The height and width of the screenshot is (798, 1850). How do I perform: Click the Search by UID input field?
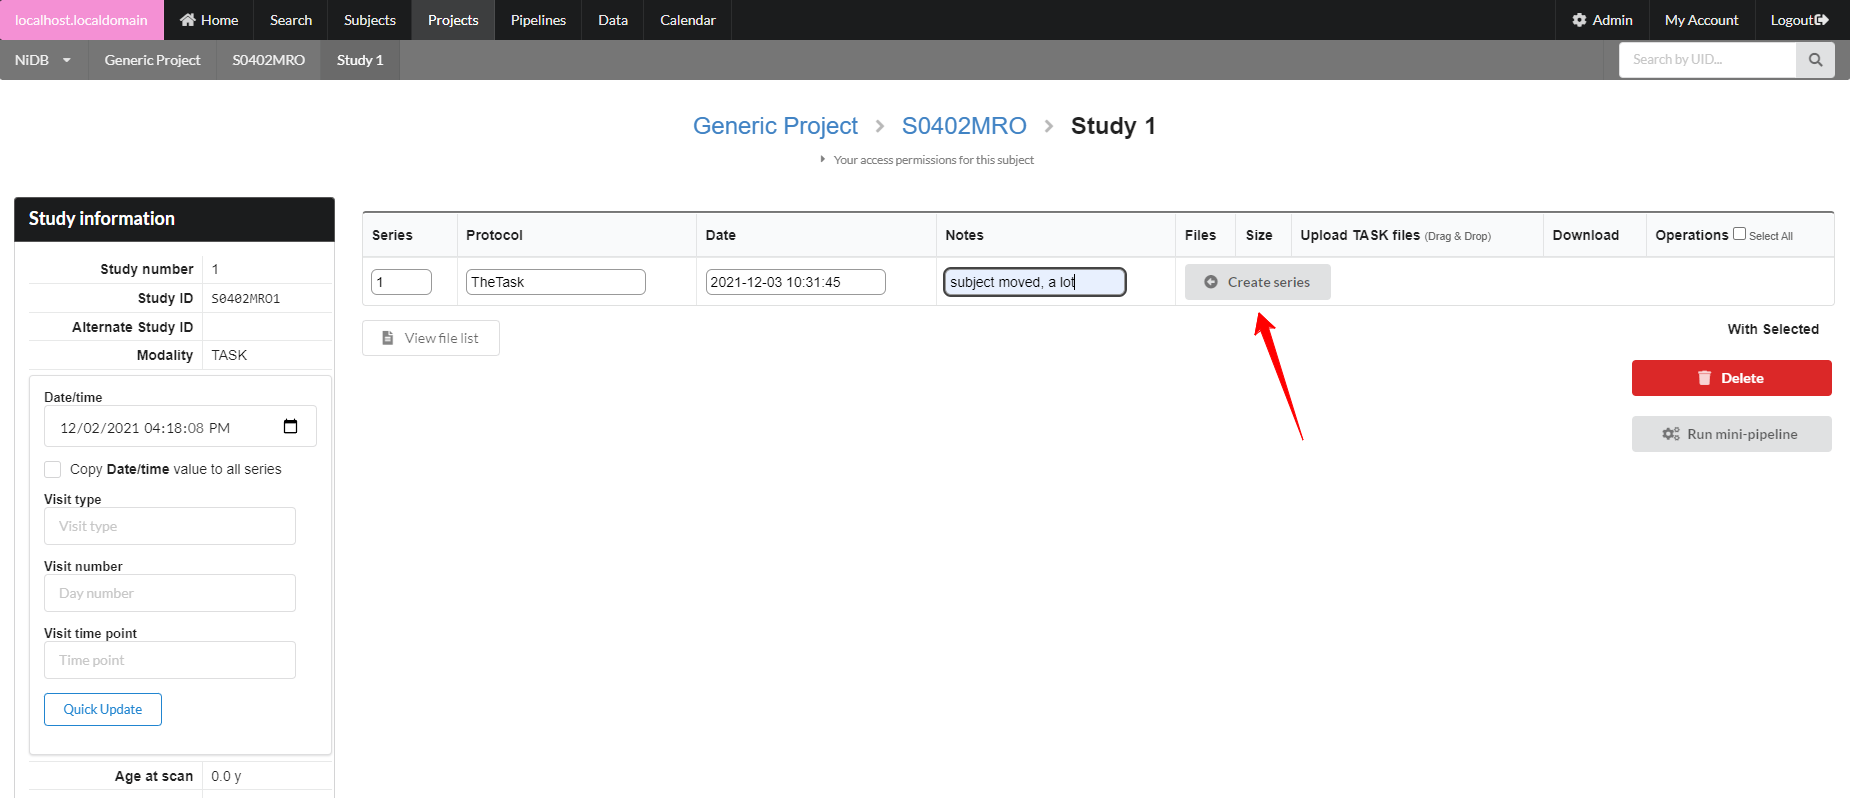[1707, 60]
